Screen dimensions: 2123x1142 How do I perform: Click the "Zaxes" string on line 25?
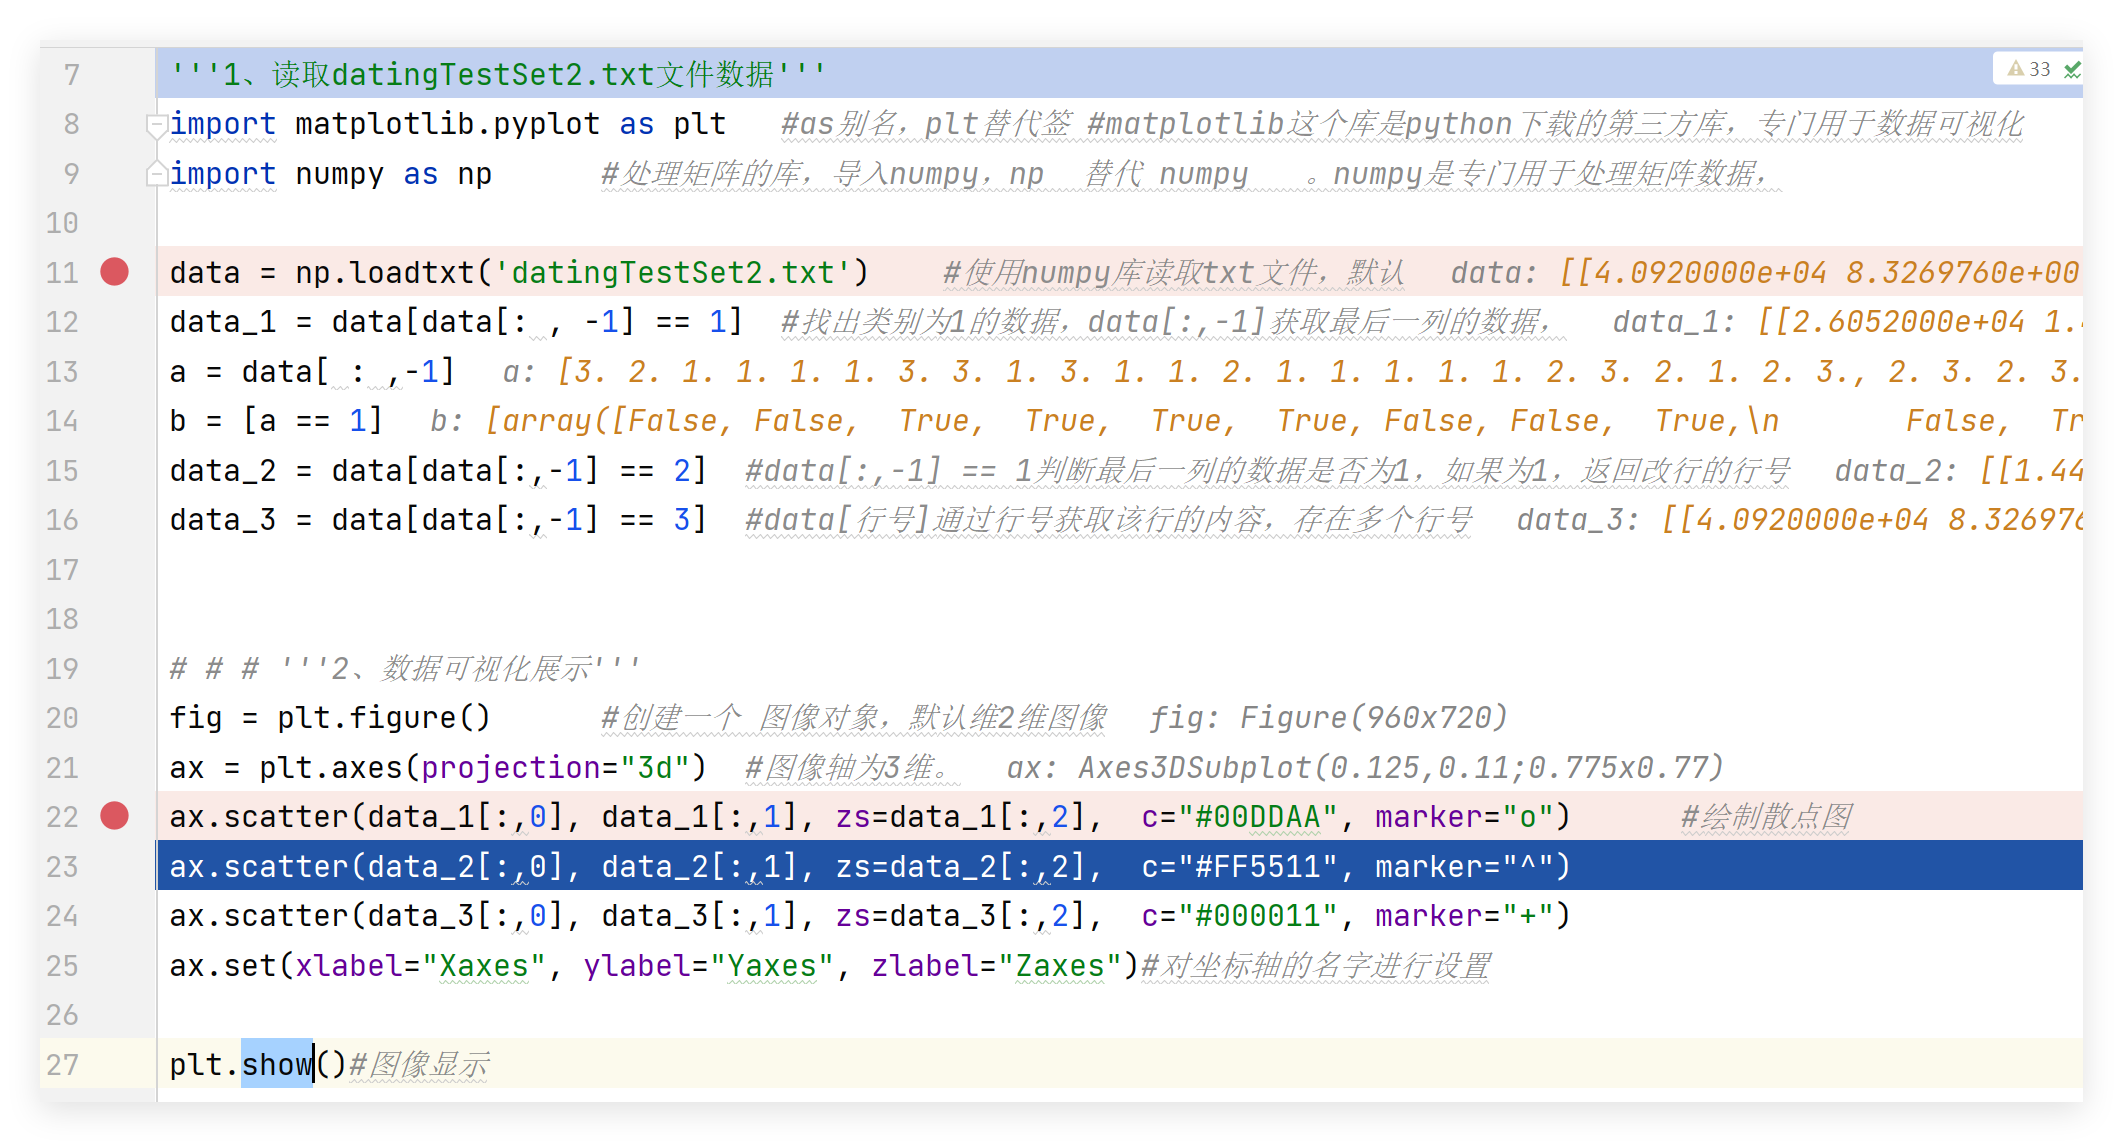click(x=1060, y=966)
